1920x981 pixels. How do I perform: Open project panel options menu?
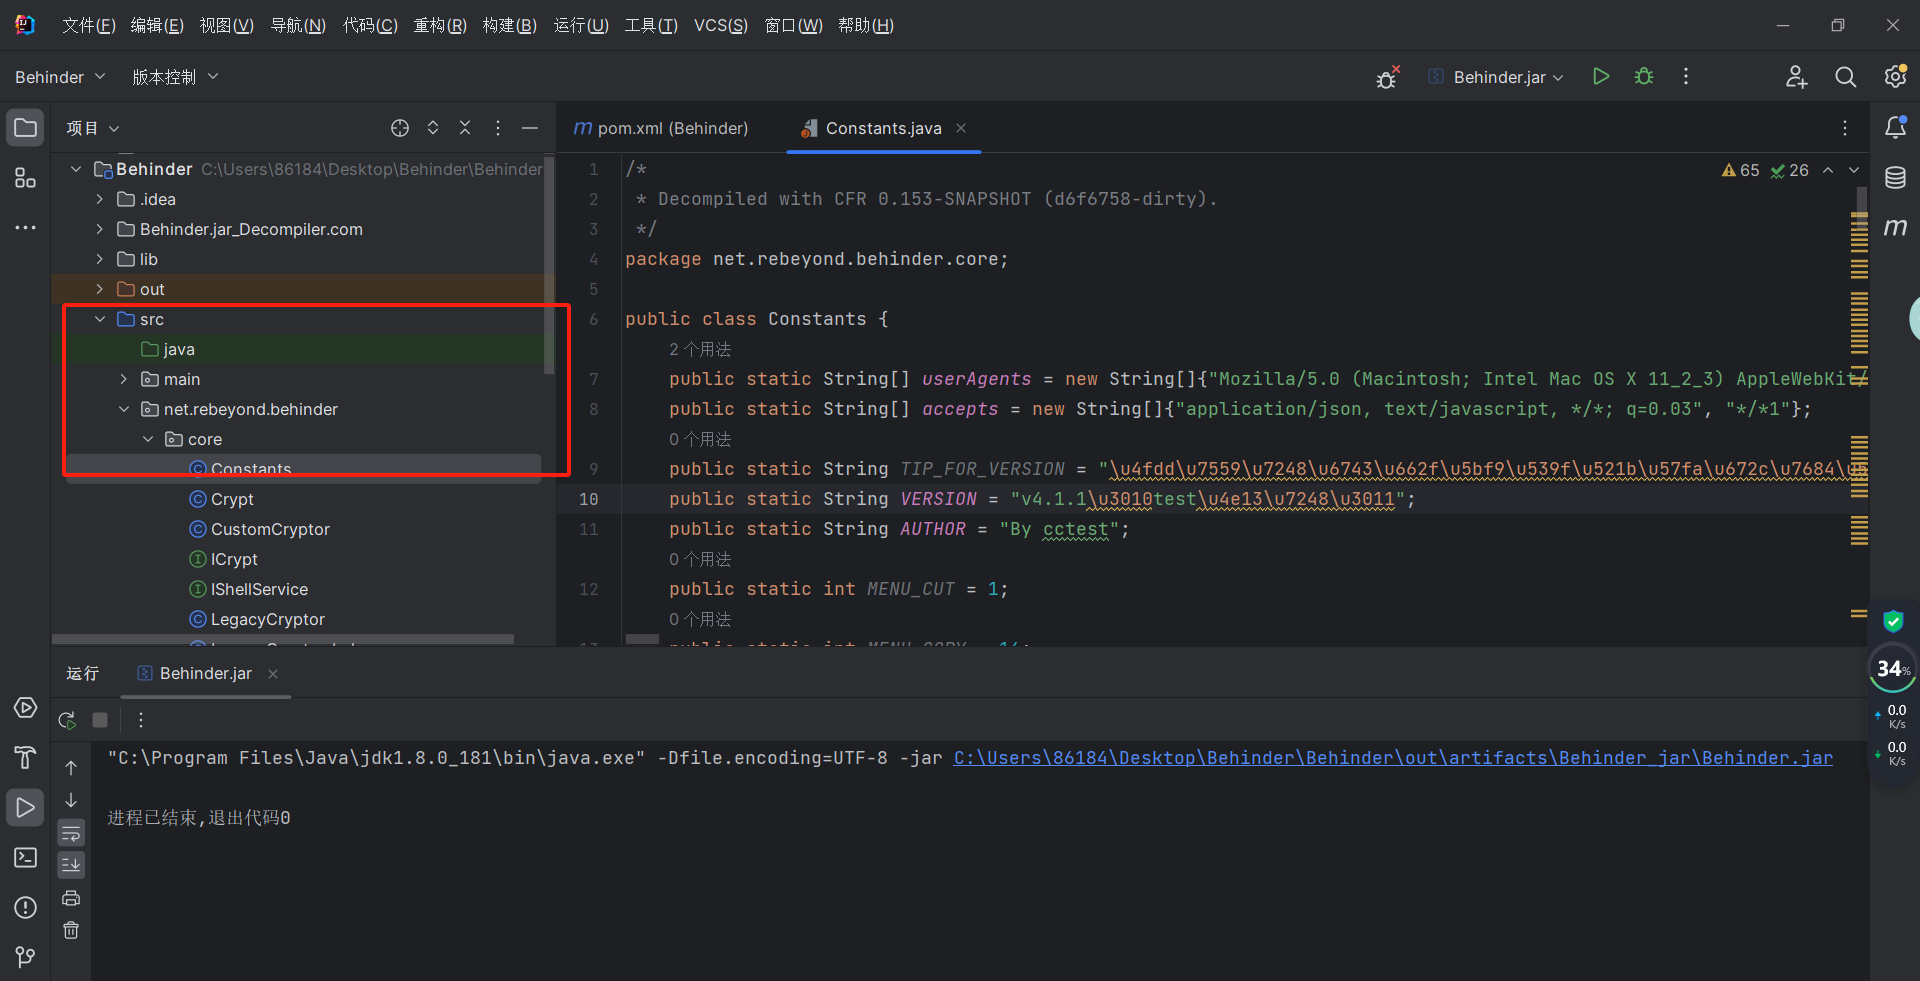click(498, 128)
